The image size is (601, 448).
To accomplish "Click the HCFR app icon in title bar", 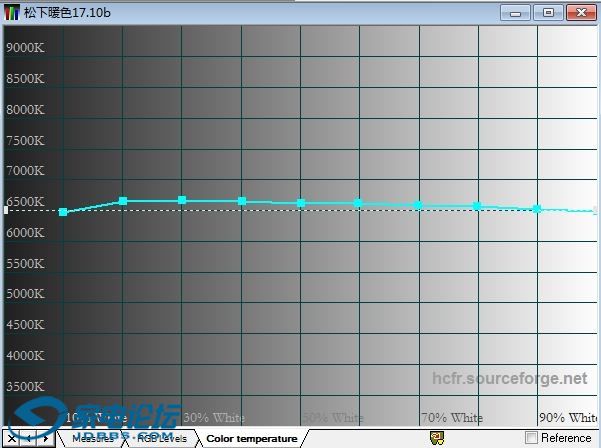I will coord(12,12).
